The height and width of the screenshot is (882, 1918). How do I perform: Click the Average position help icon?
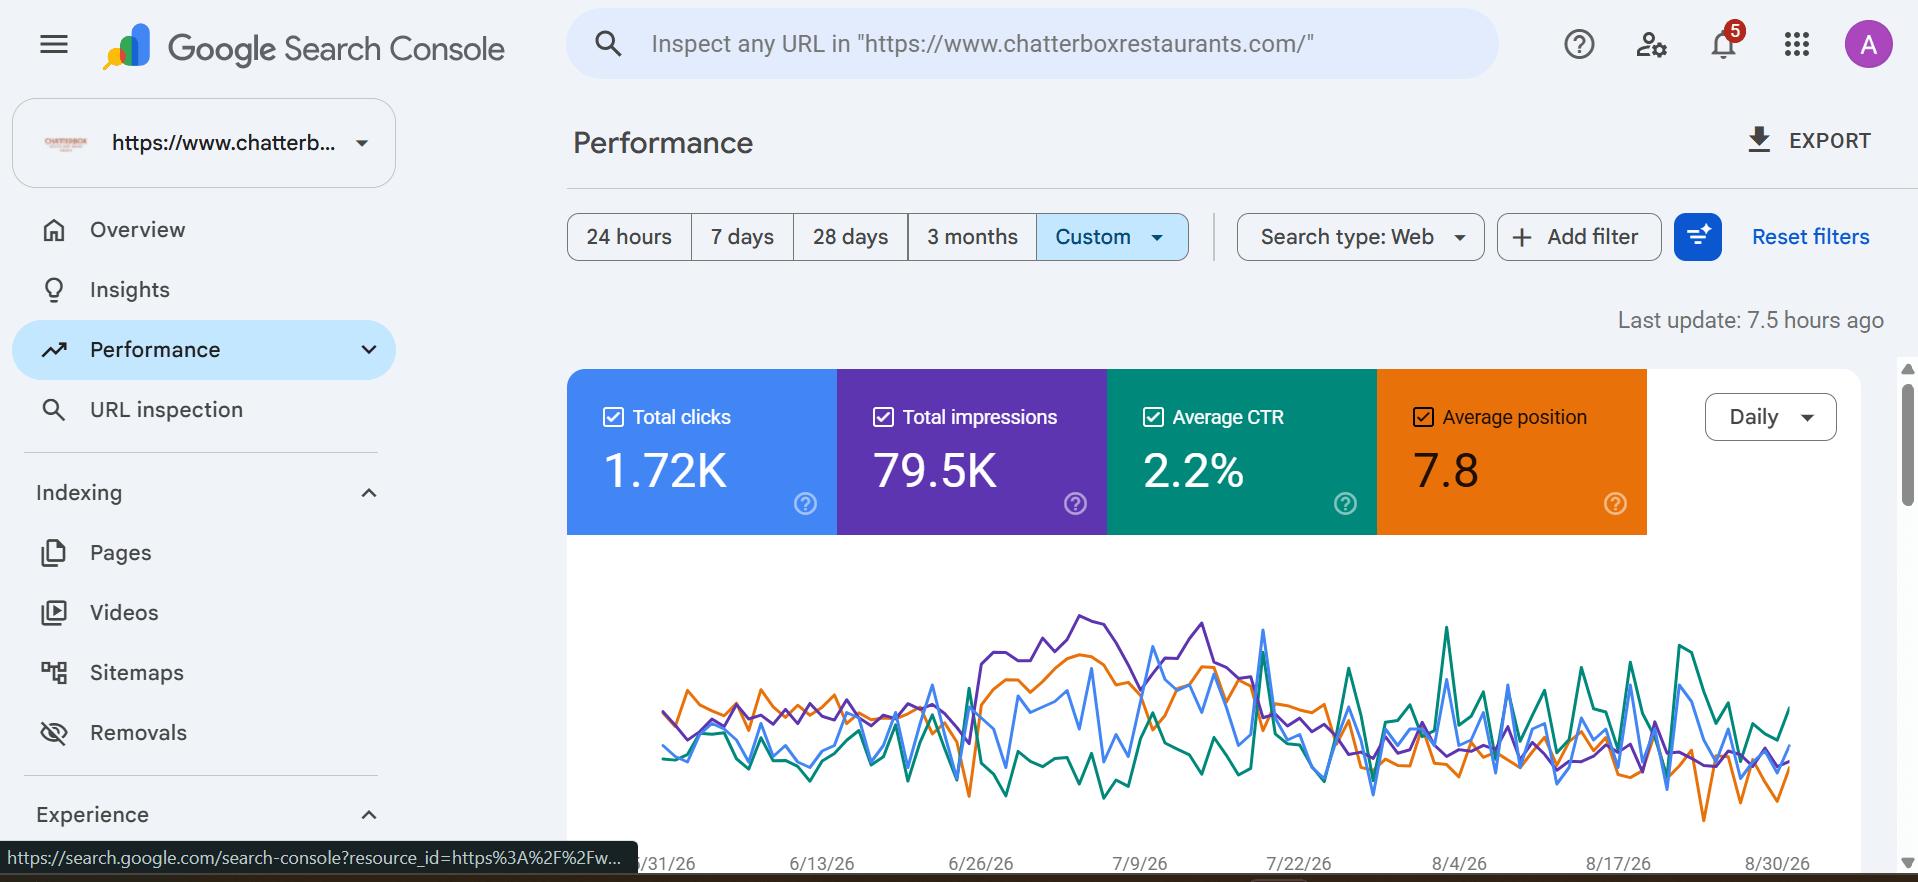click(x=1615, y=504)
